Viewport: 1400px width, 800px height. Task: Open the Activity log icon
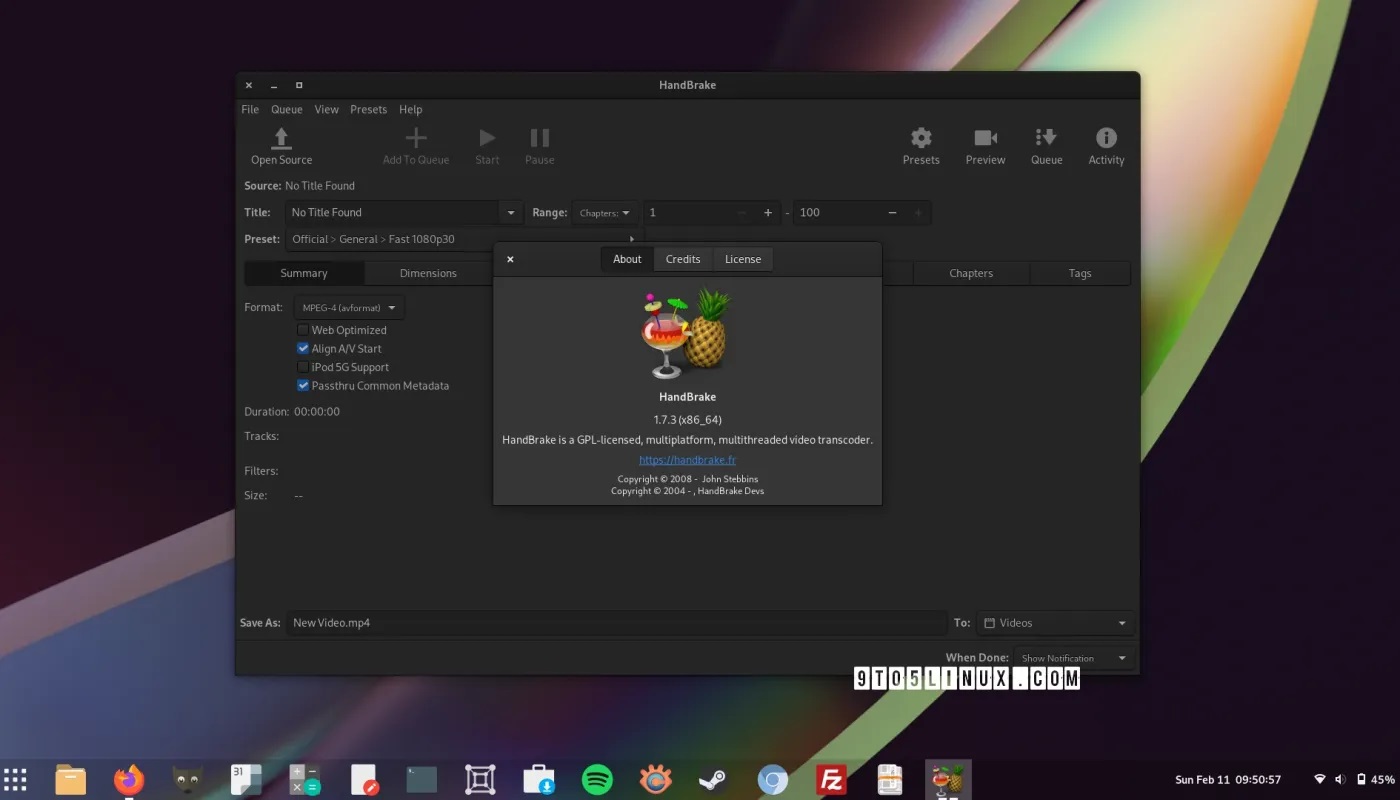tap(1106, 140)
